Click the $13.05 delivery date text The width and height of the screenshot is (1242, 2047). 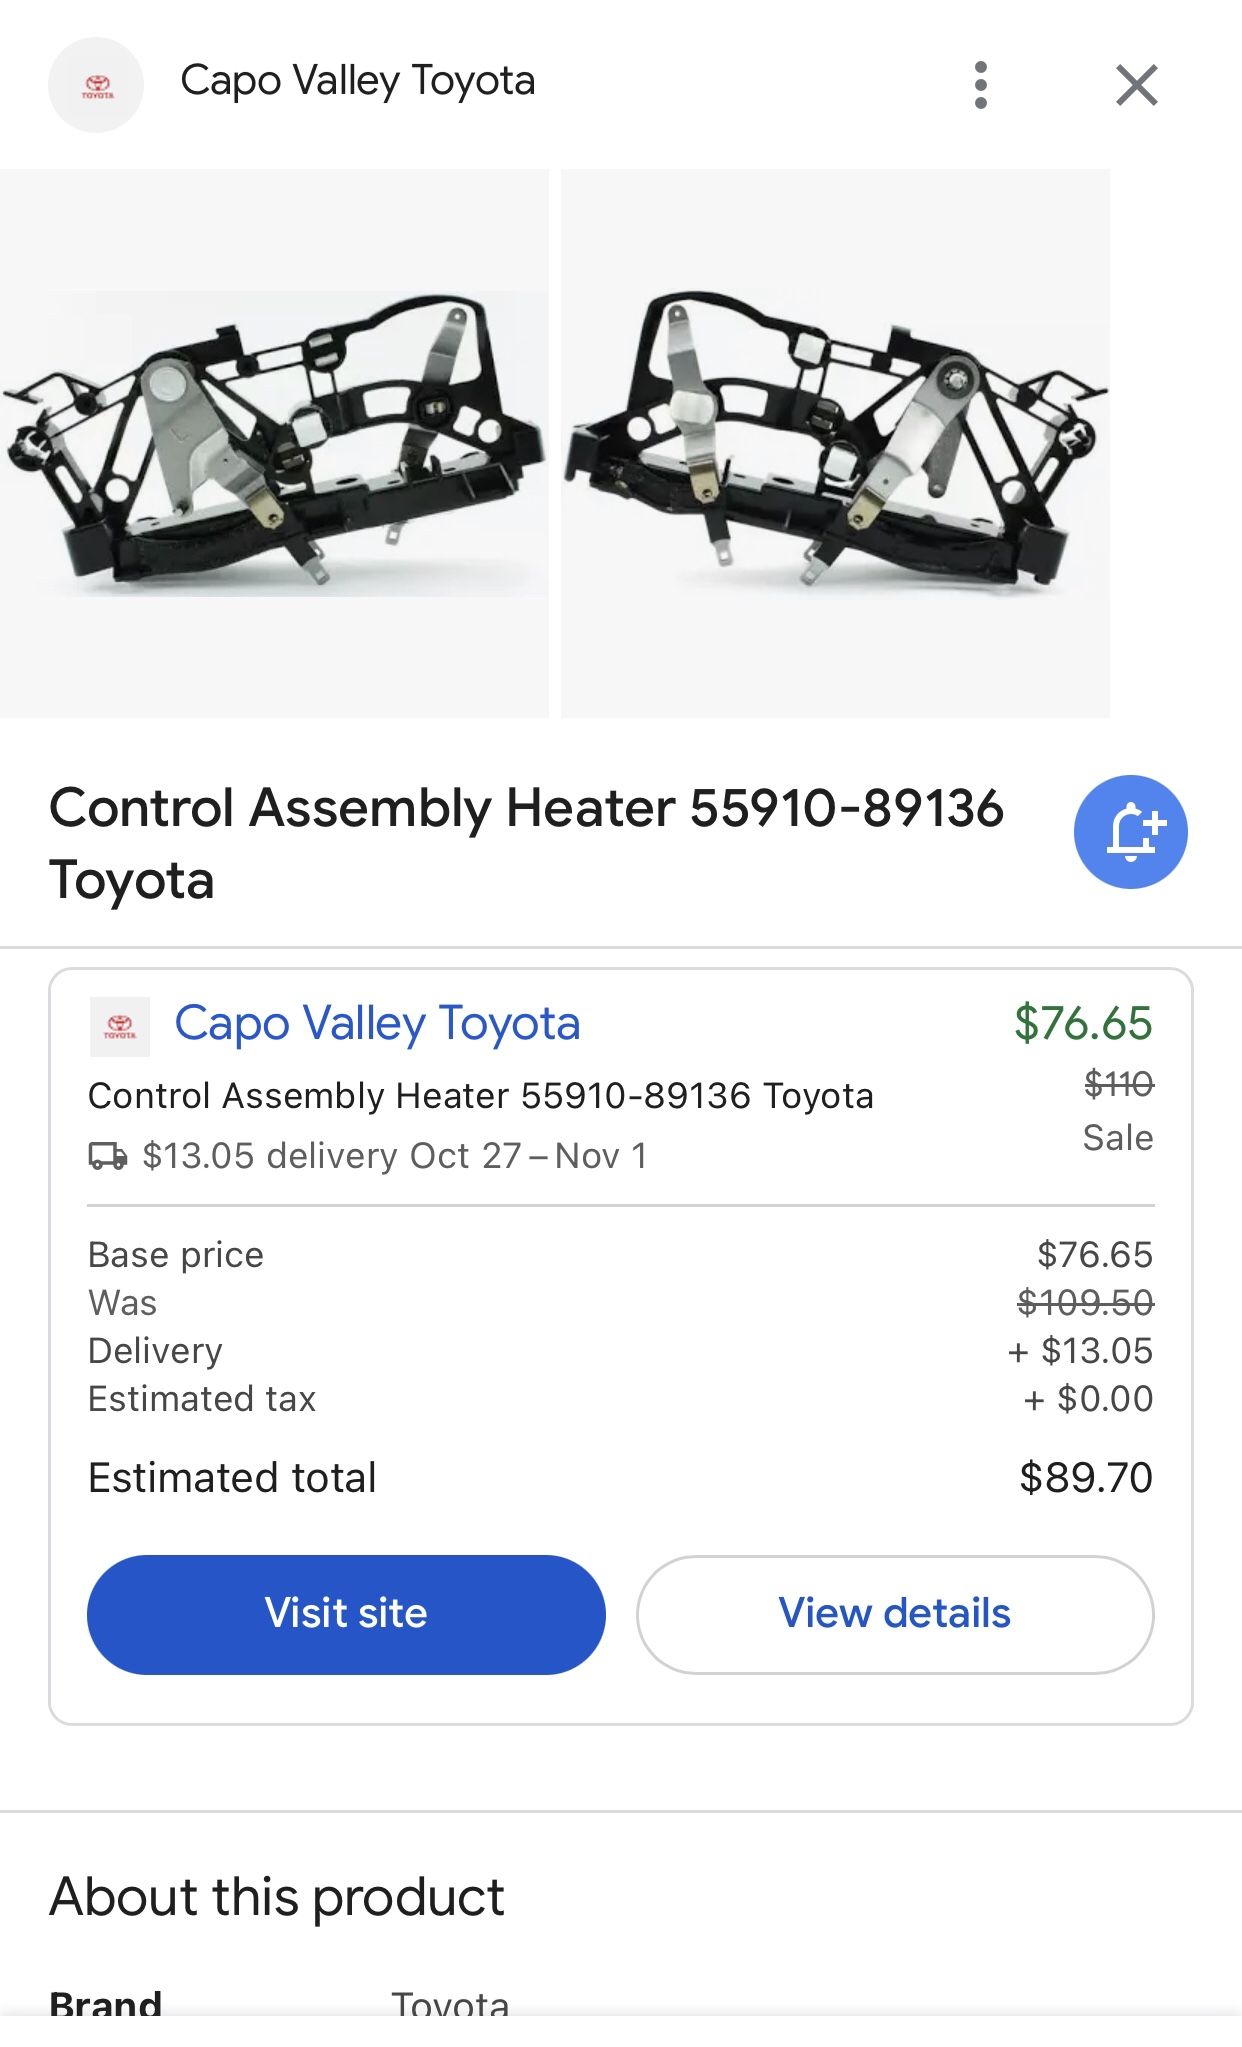[x=395, y=1156]
